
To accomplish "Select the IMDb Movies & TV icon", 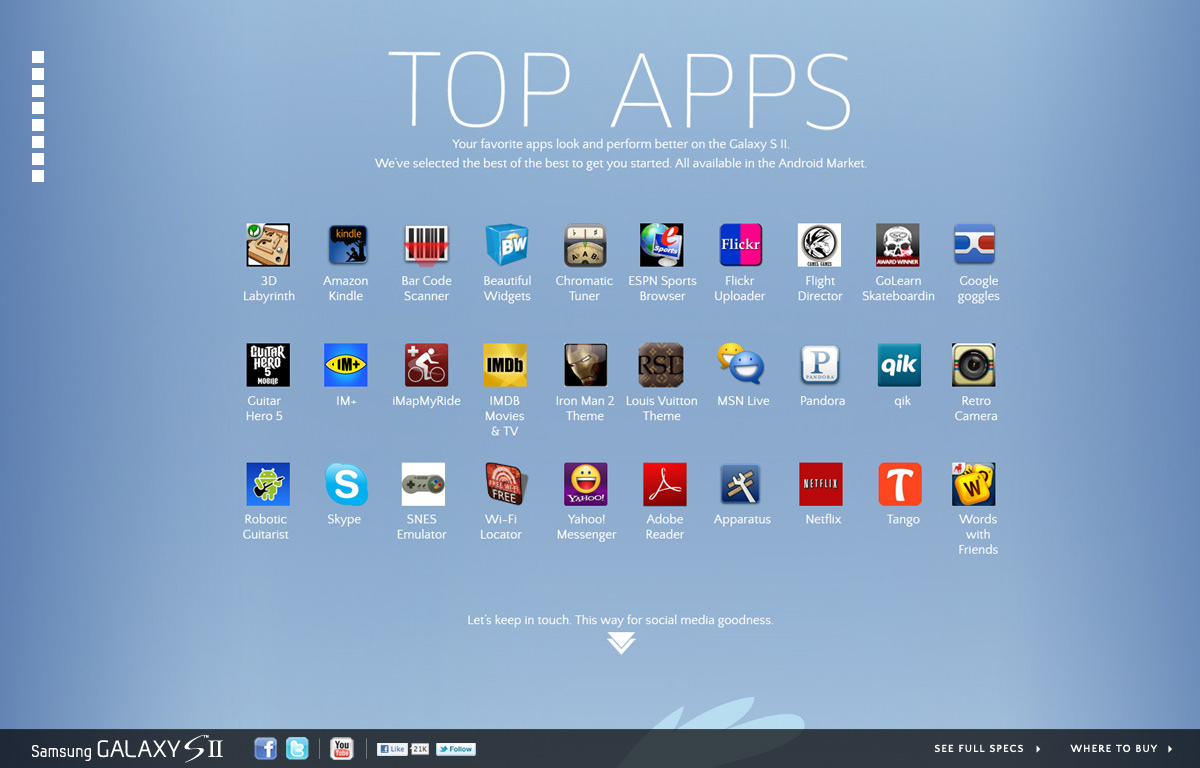I will [505, 365].
